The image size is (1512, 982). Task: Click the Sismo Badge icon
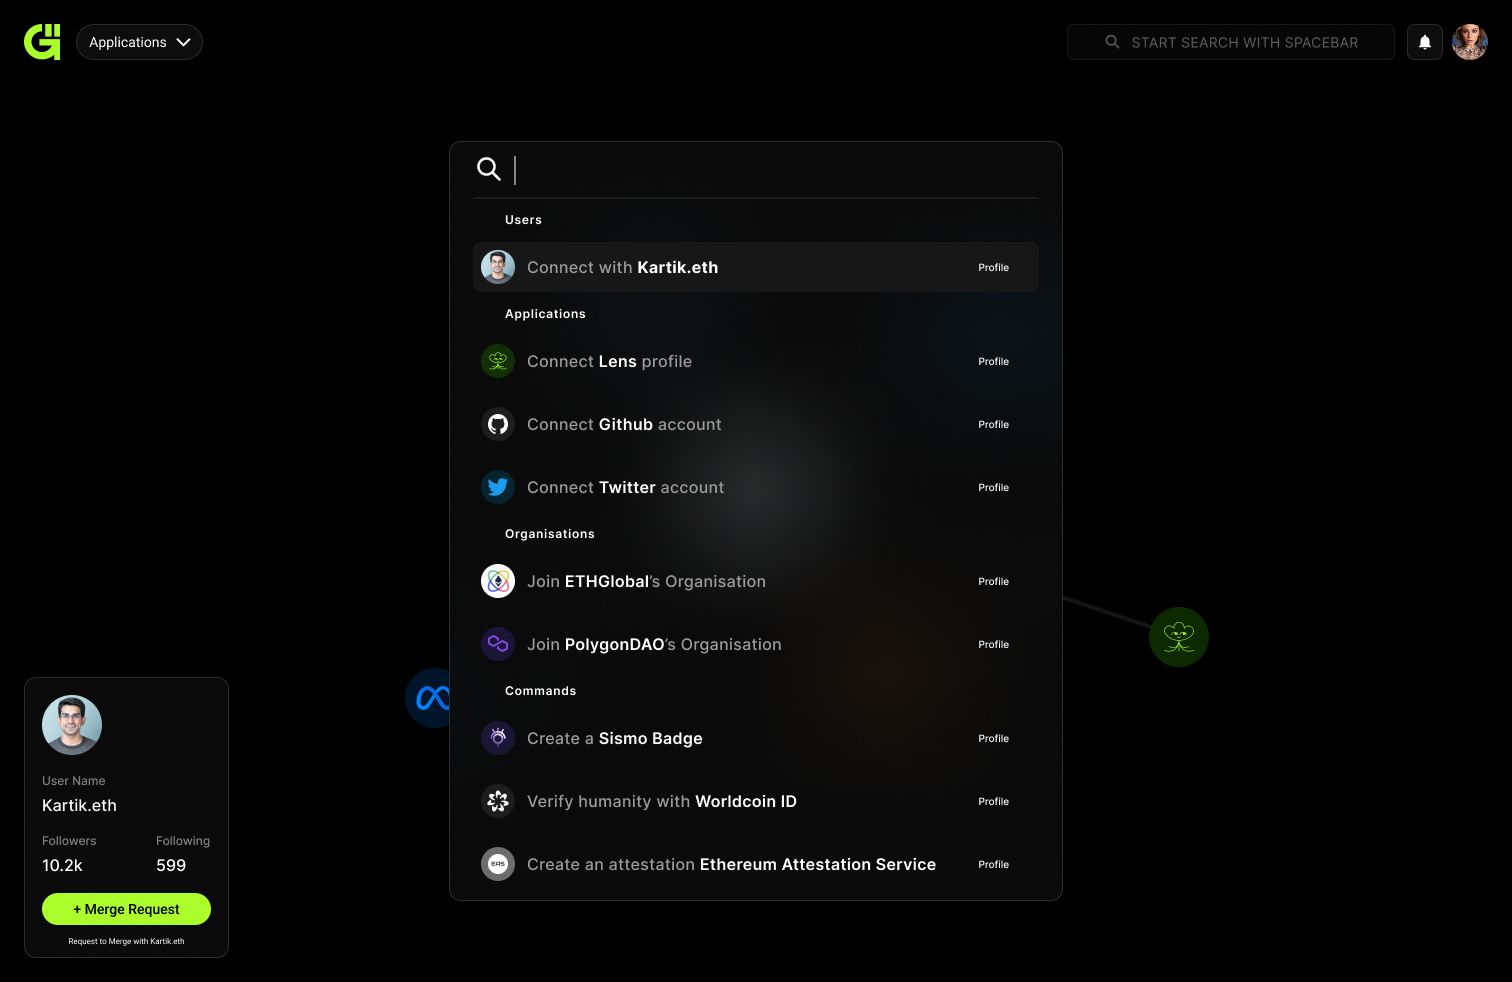[x=498, y=738]
